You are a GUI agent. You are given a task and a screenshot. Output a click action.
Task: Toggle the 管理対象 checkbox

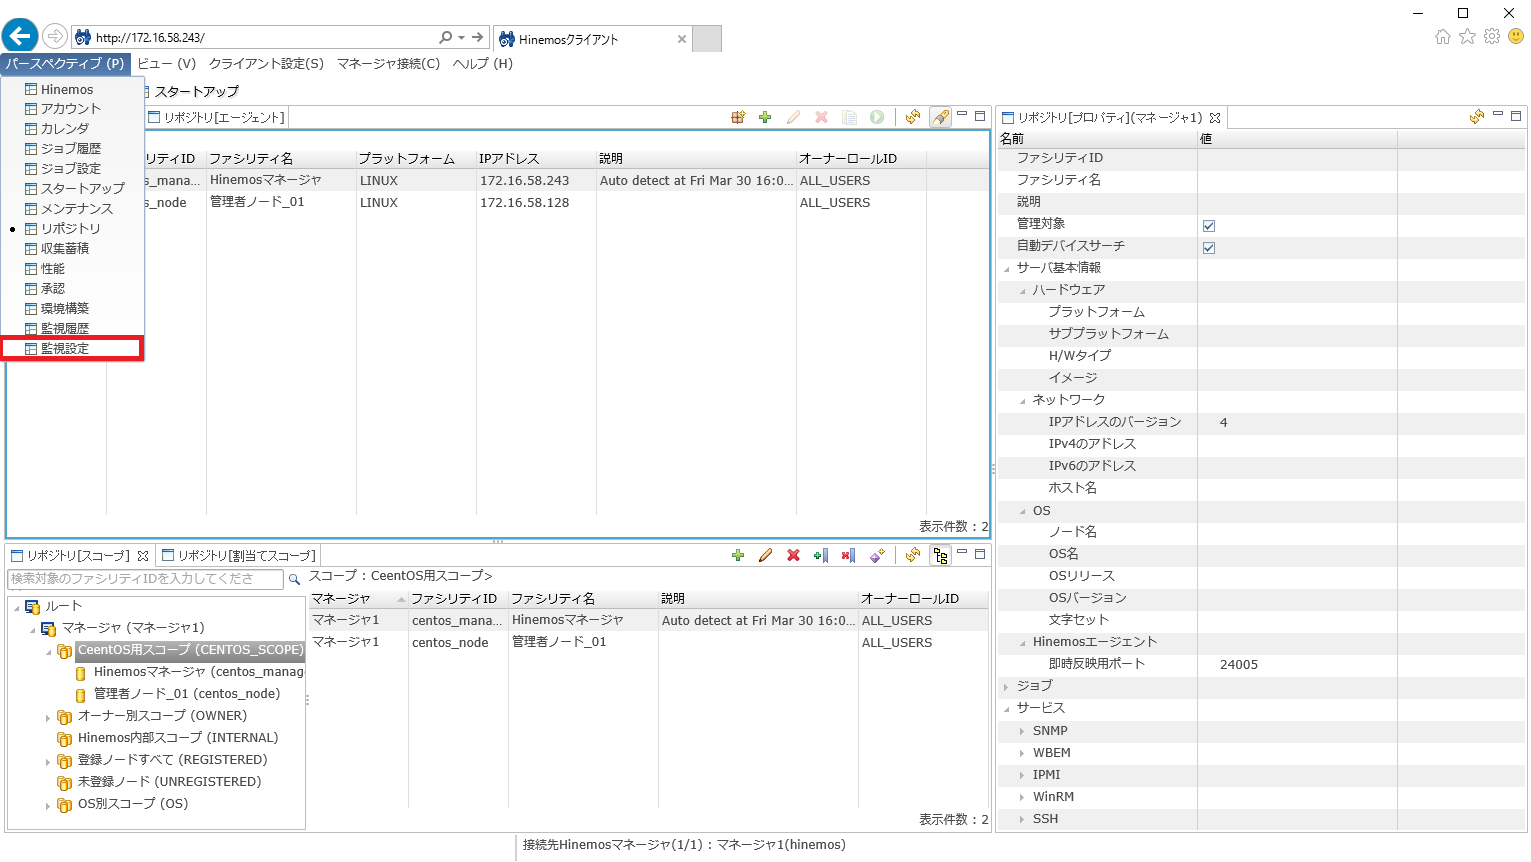[x=1208, y=225]
